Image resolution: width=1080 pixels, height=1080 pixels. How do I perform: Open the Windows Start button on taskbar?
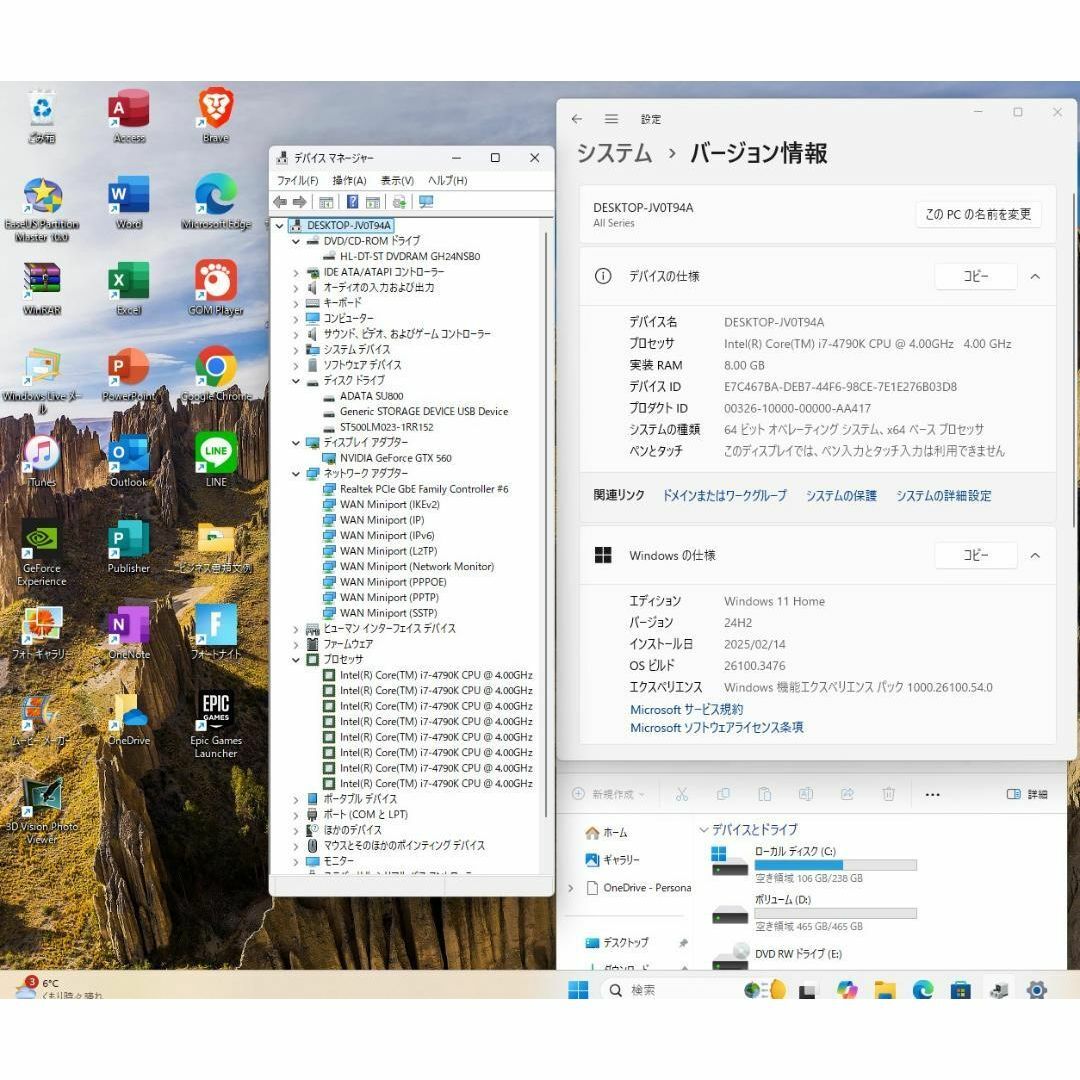[578, 990]
